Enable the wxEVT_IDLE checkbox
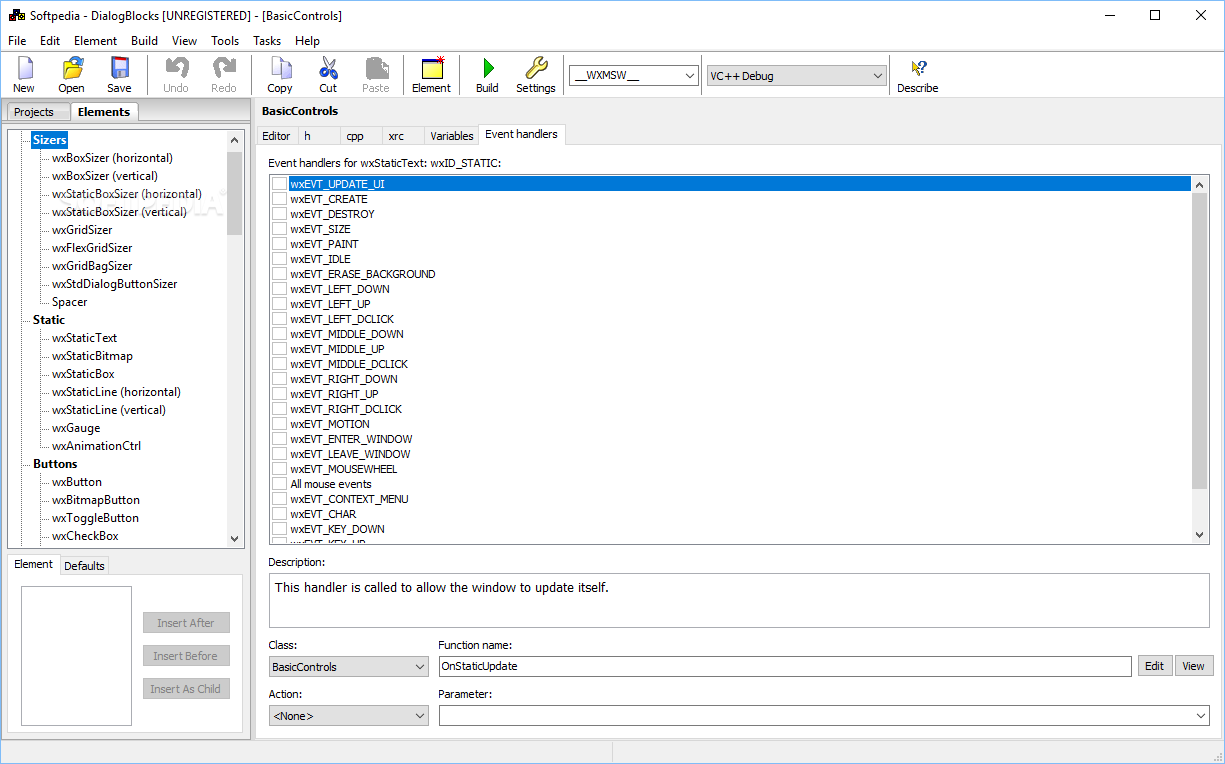Screen dimensions: 1225x764 pos(279,259)
